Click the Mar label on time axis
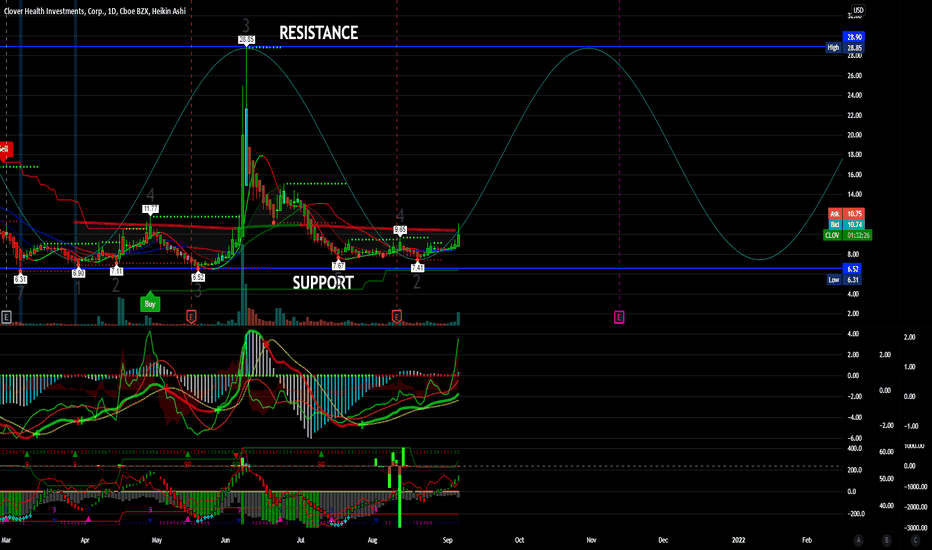The image size is (932, 550). [6, 540]
